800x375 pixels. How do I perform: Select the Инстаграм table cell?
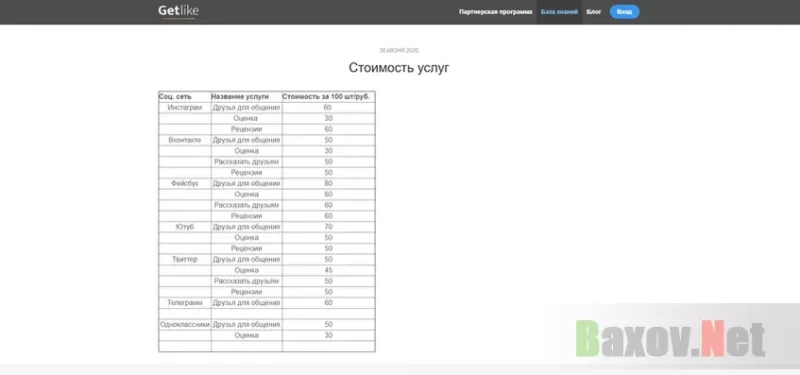point(185,108)
